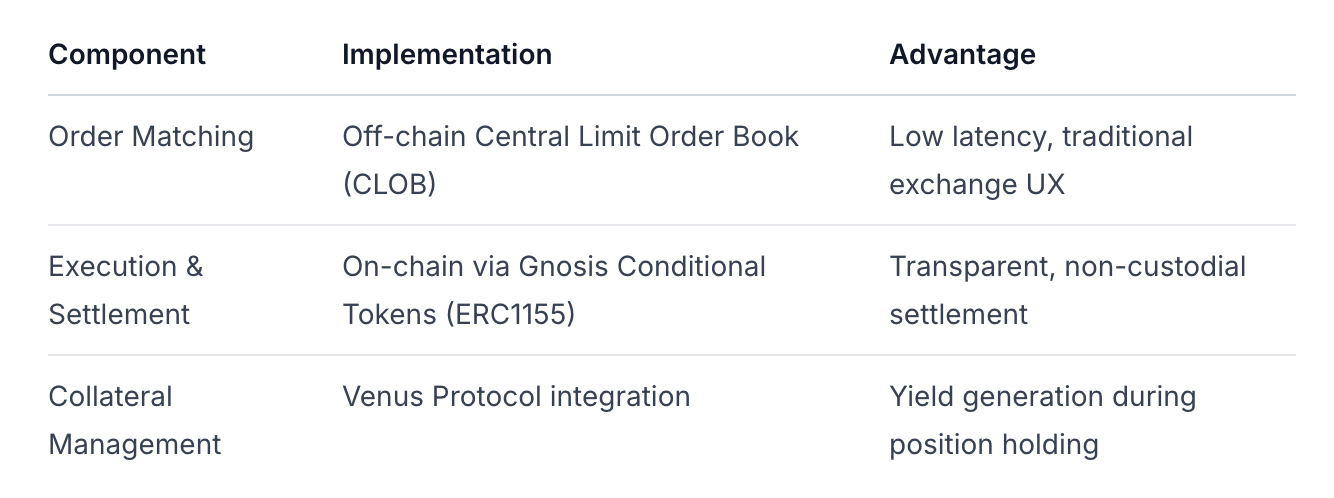Click the exchange UX text line
The height and width of the screenshot is (498, 1334).
coord(977,184)
